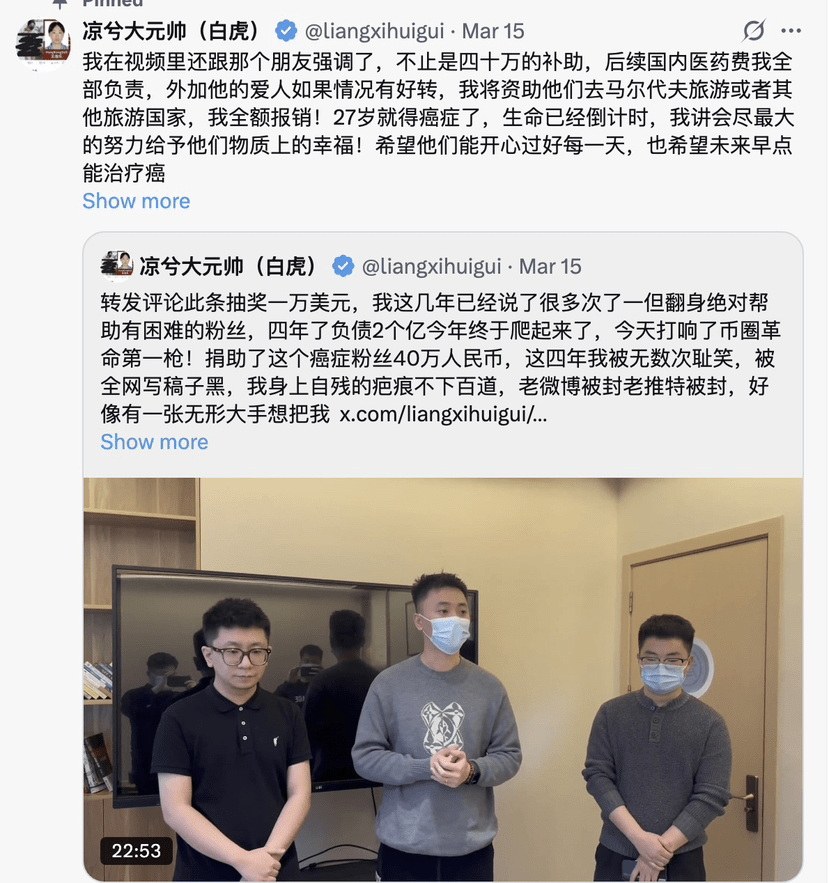829x883 pixels.
Task: Expand quoted tweet with Show more
Action: (x=154, y=442)
